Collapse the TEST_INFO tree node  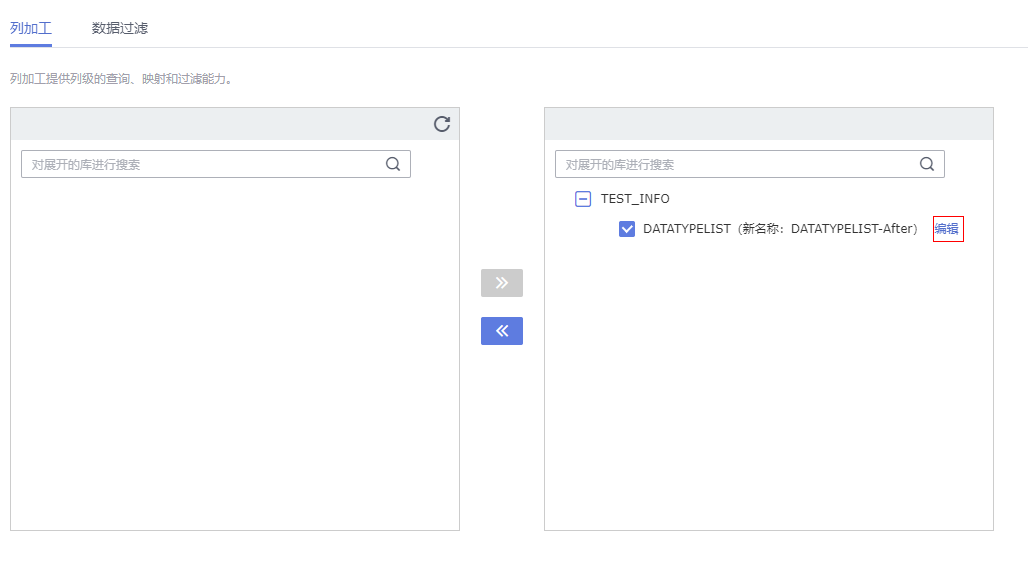point(583,199)
